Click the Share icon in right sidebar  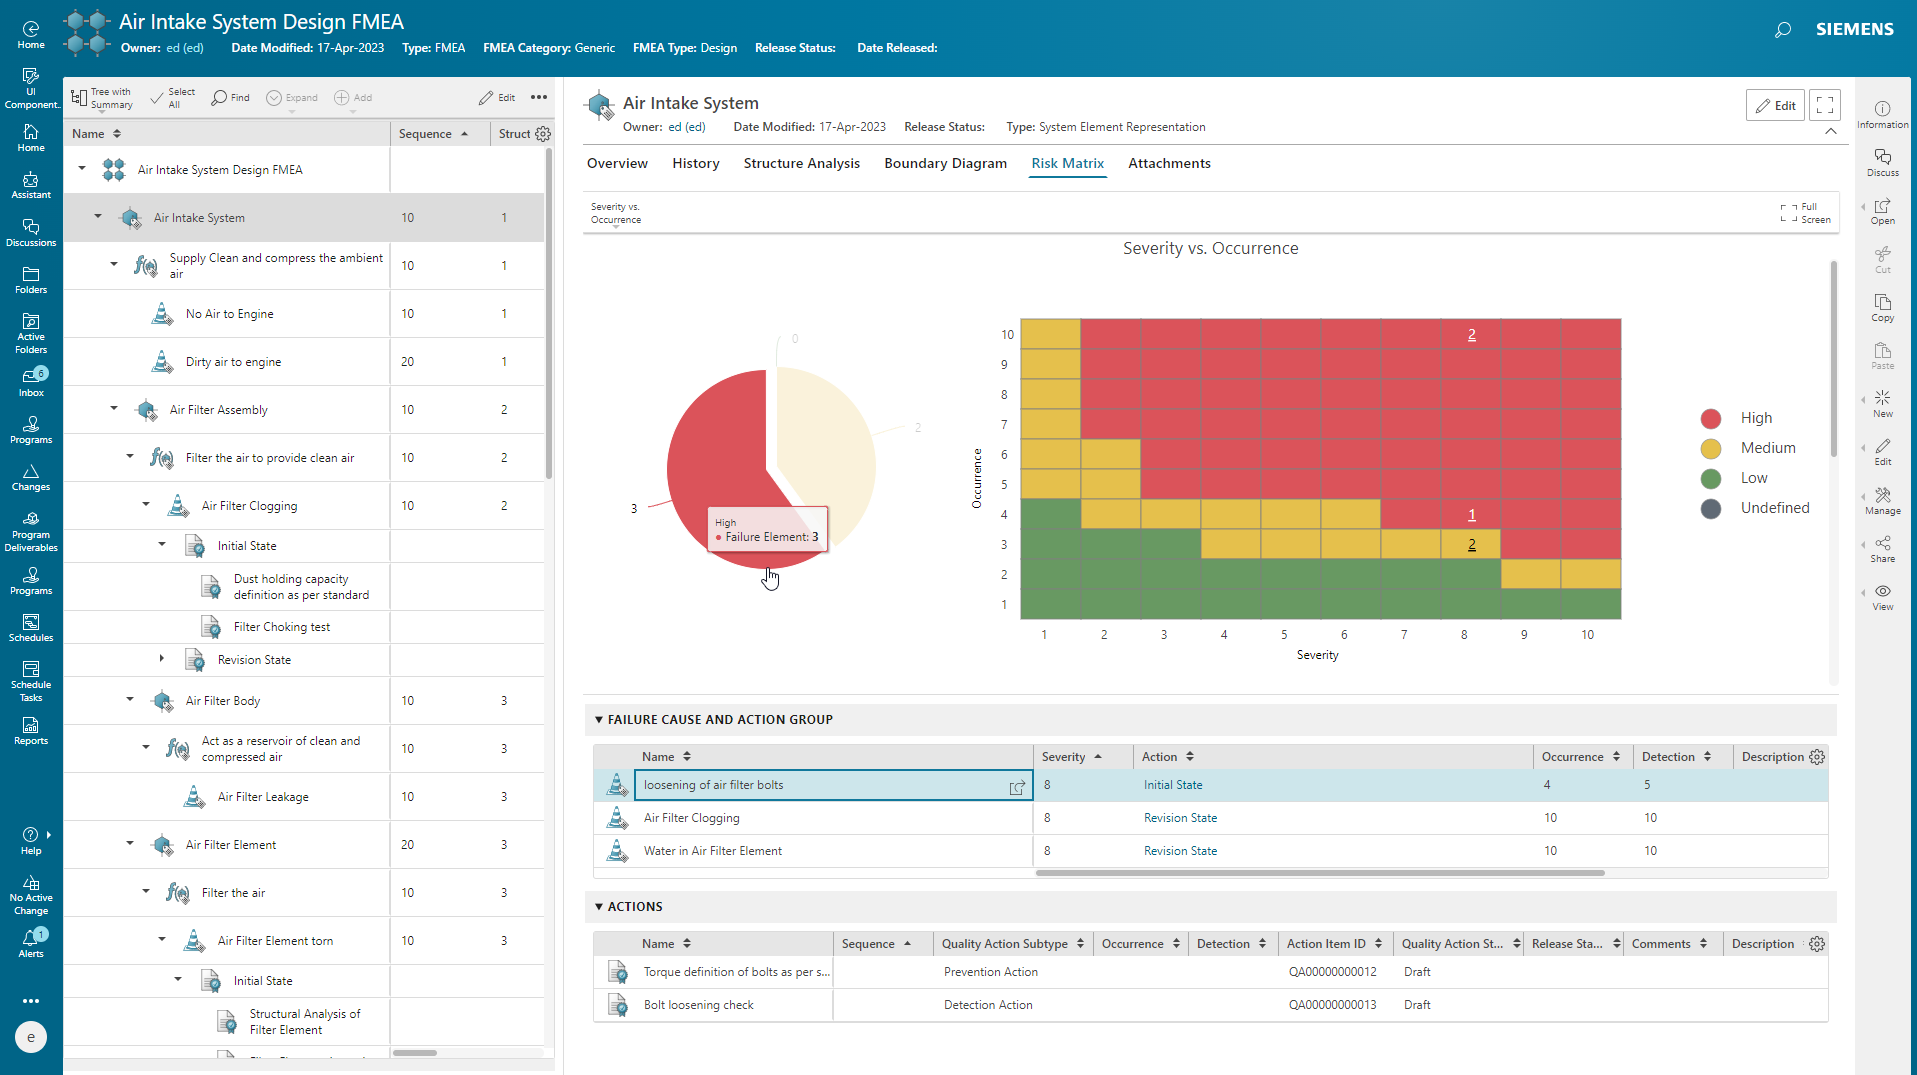pyautogui.click(x=1882, y=548)
